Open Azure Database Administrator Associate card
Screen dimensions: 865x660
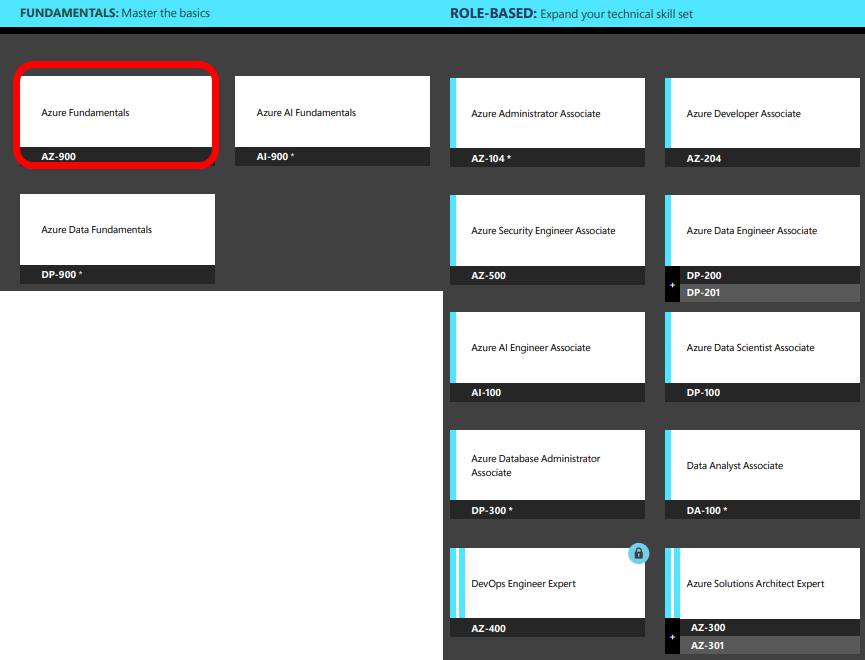547,465
